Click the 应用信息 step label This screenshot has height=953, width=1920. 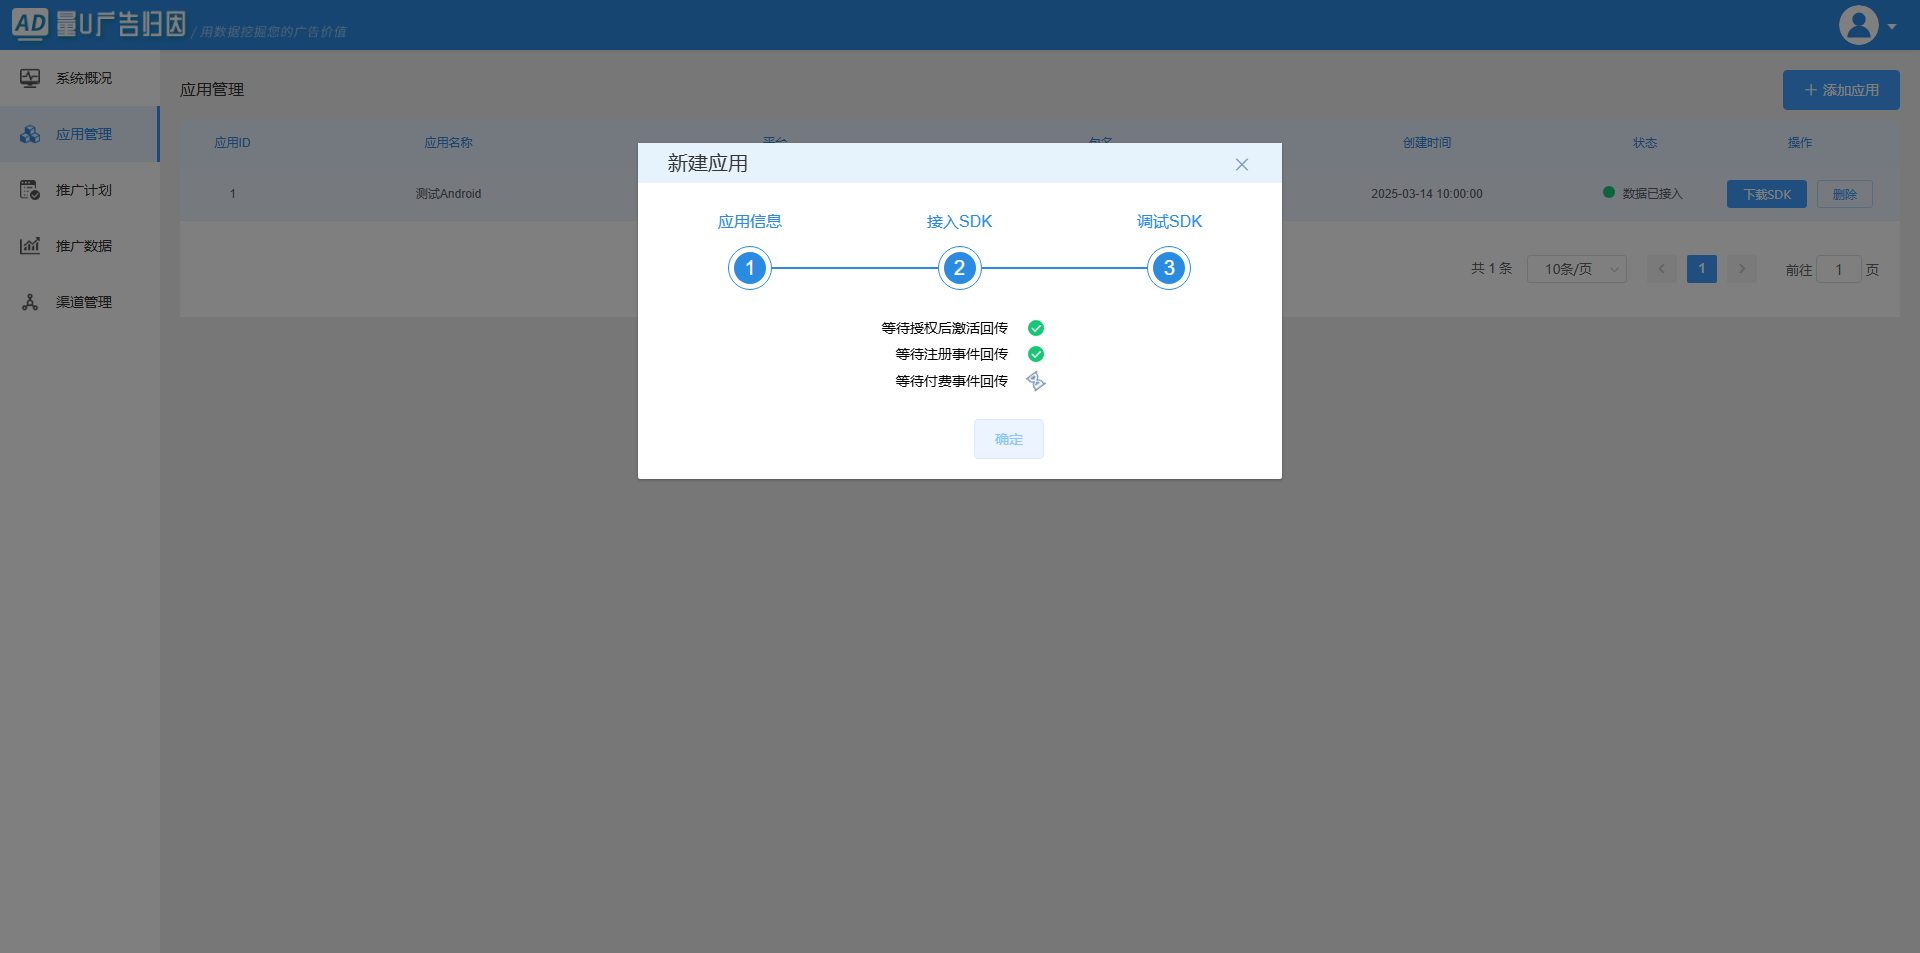(750, 221)
